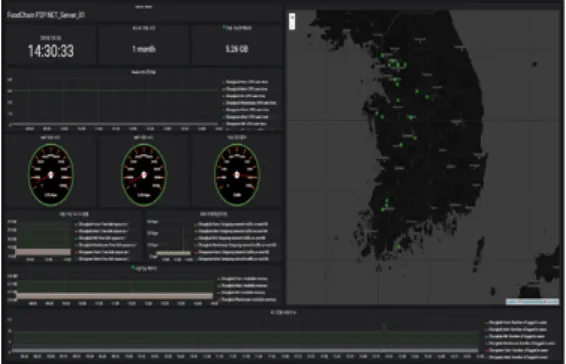Toggle Warehouse Number of logged in users legend

(x=523, y=343)
